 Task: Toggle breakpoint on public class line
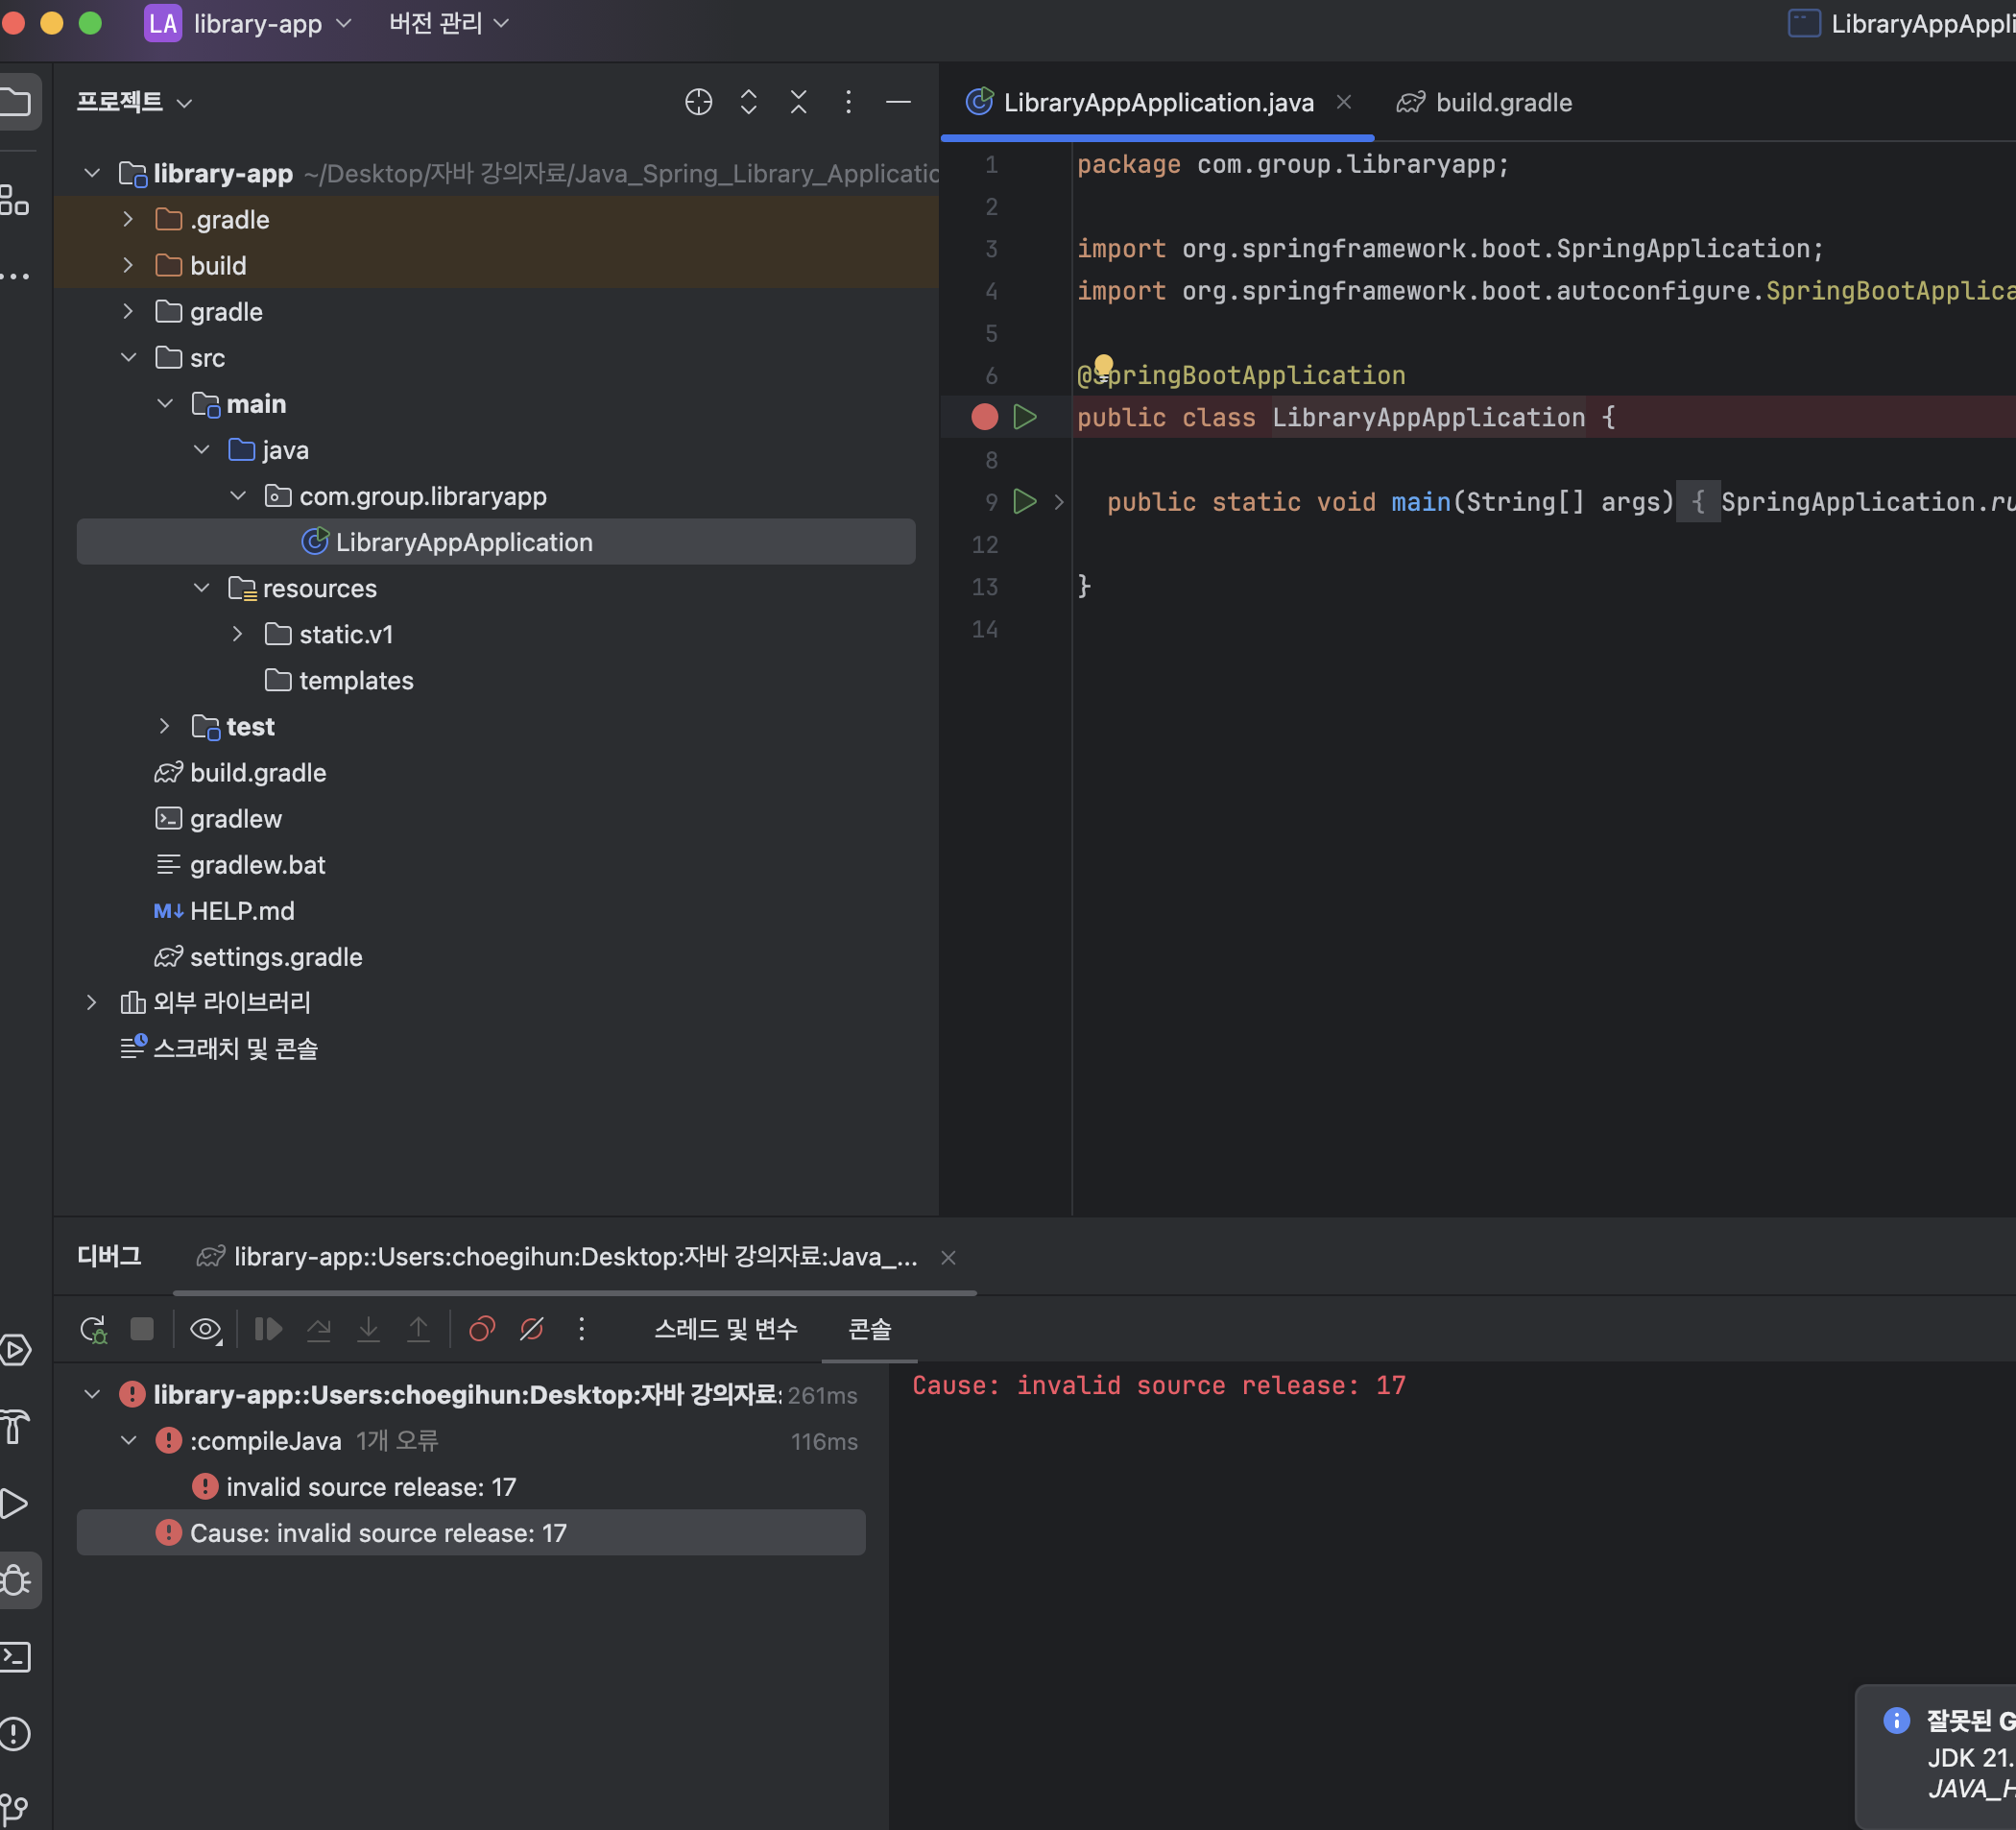984,417
